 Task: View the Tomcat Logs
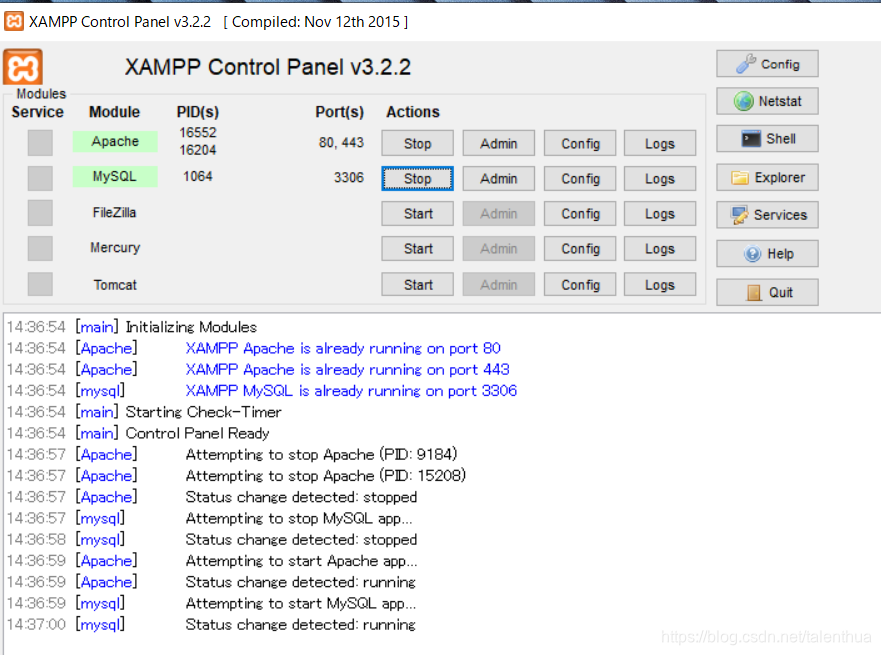[x=659, y=284]
